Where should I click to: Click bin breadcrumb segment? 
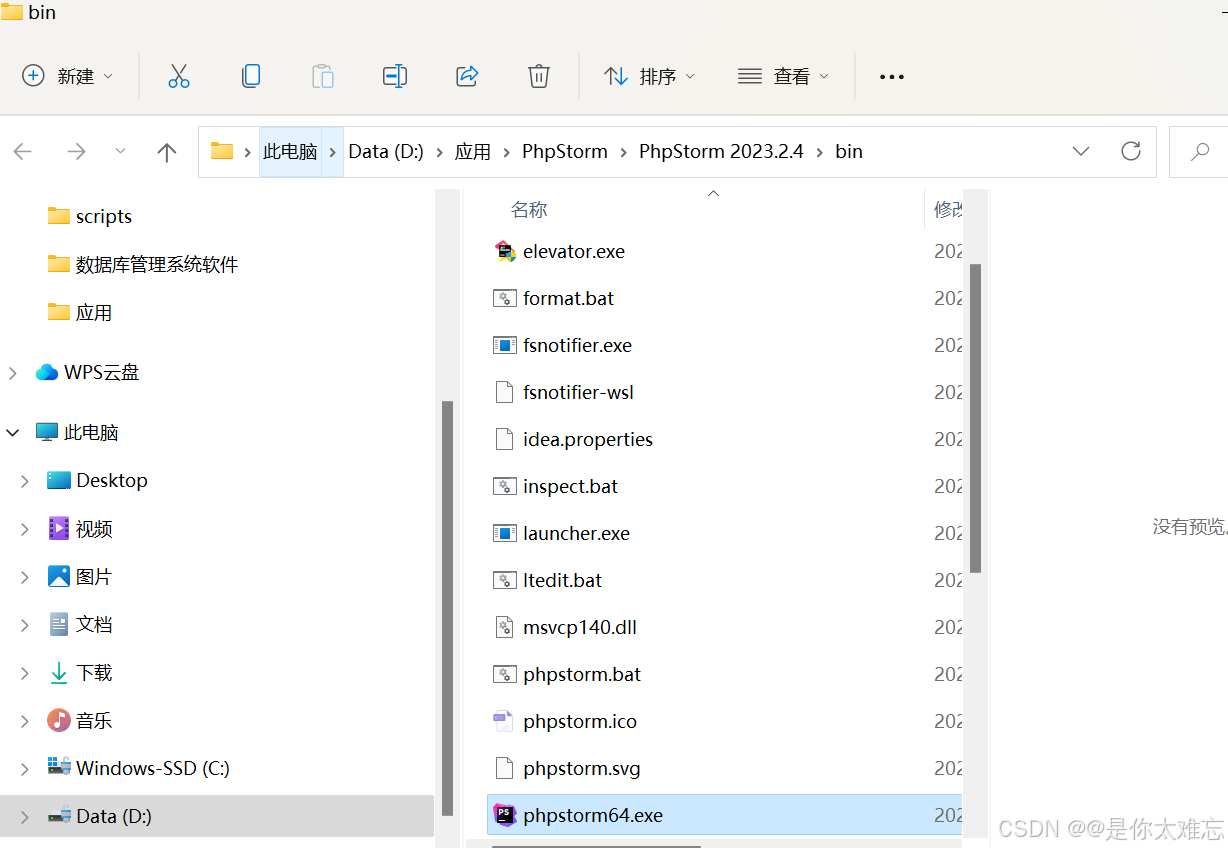tap(849, 152)
